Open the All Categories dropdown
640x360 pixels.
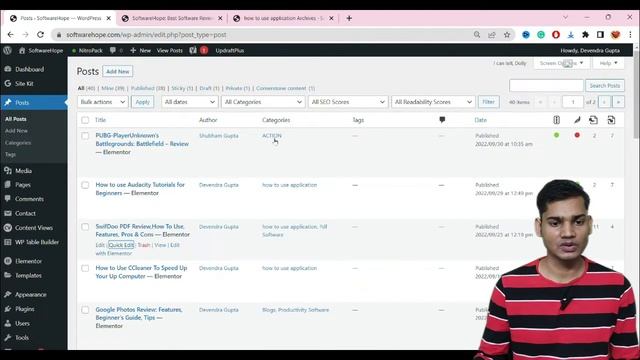tap(263, 102)
